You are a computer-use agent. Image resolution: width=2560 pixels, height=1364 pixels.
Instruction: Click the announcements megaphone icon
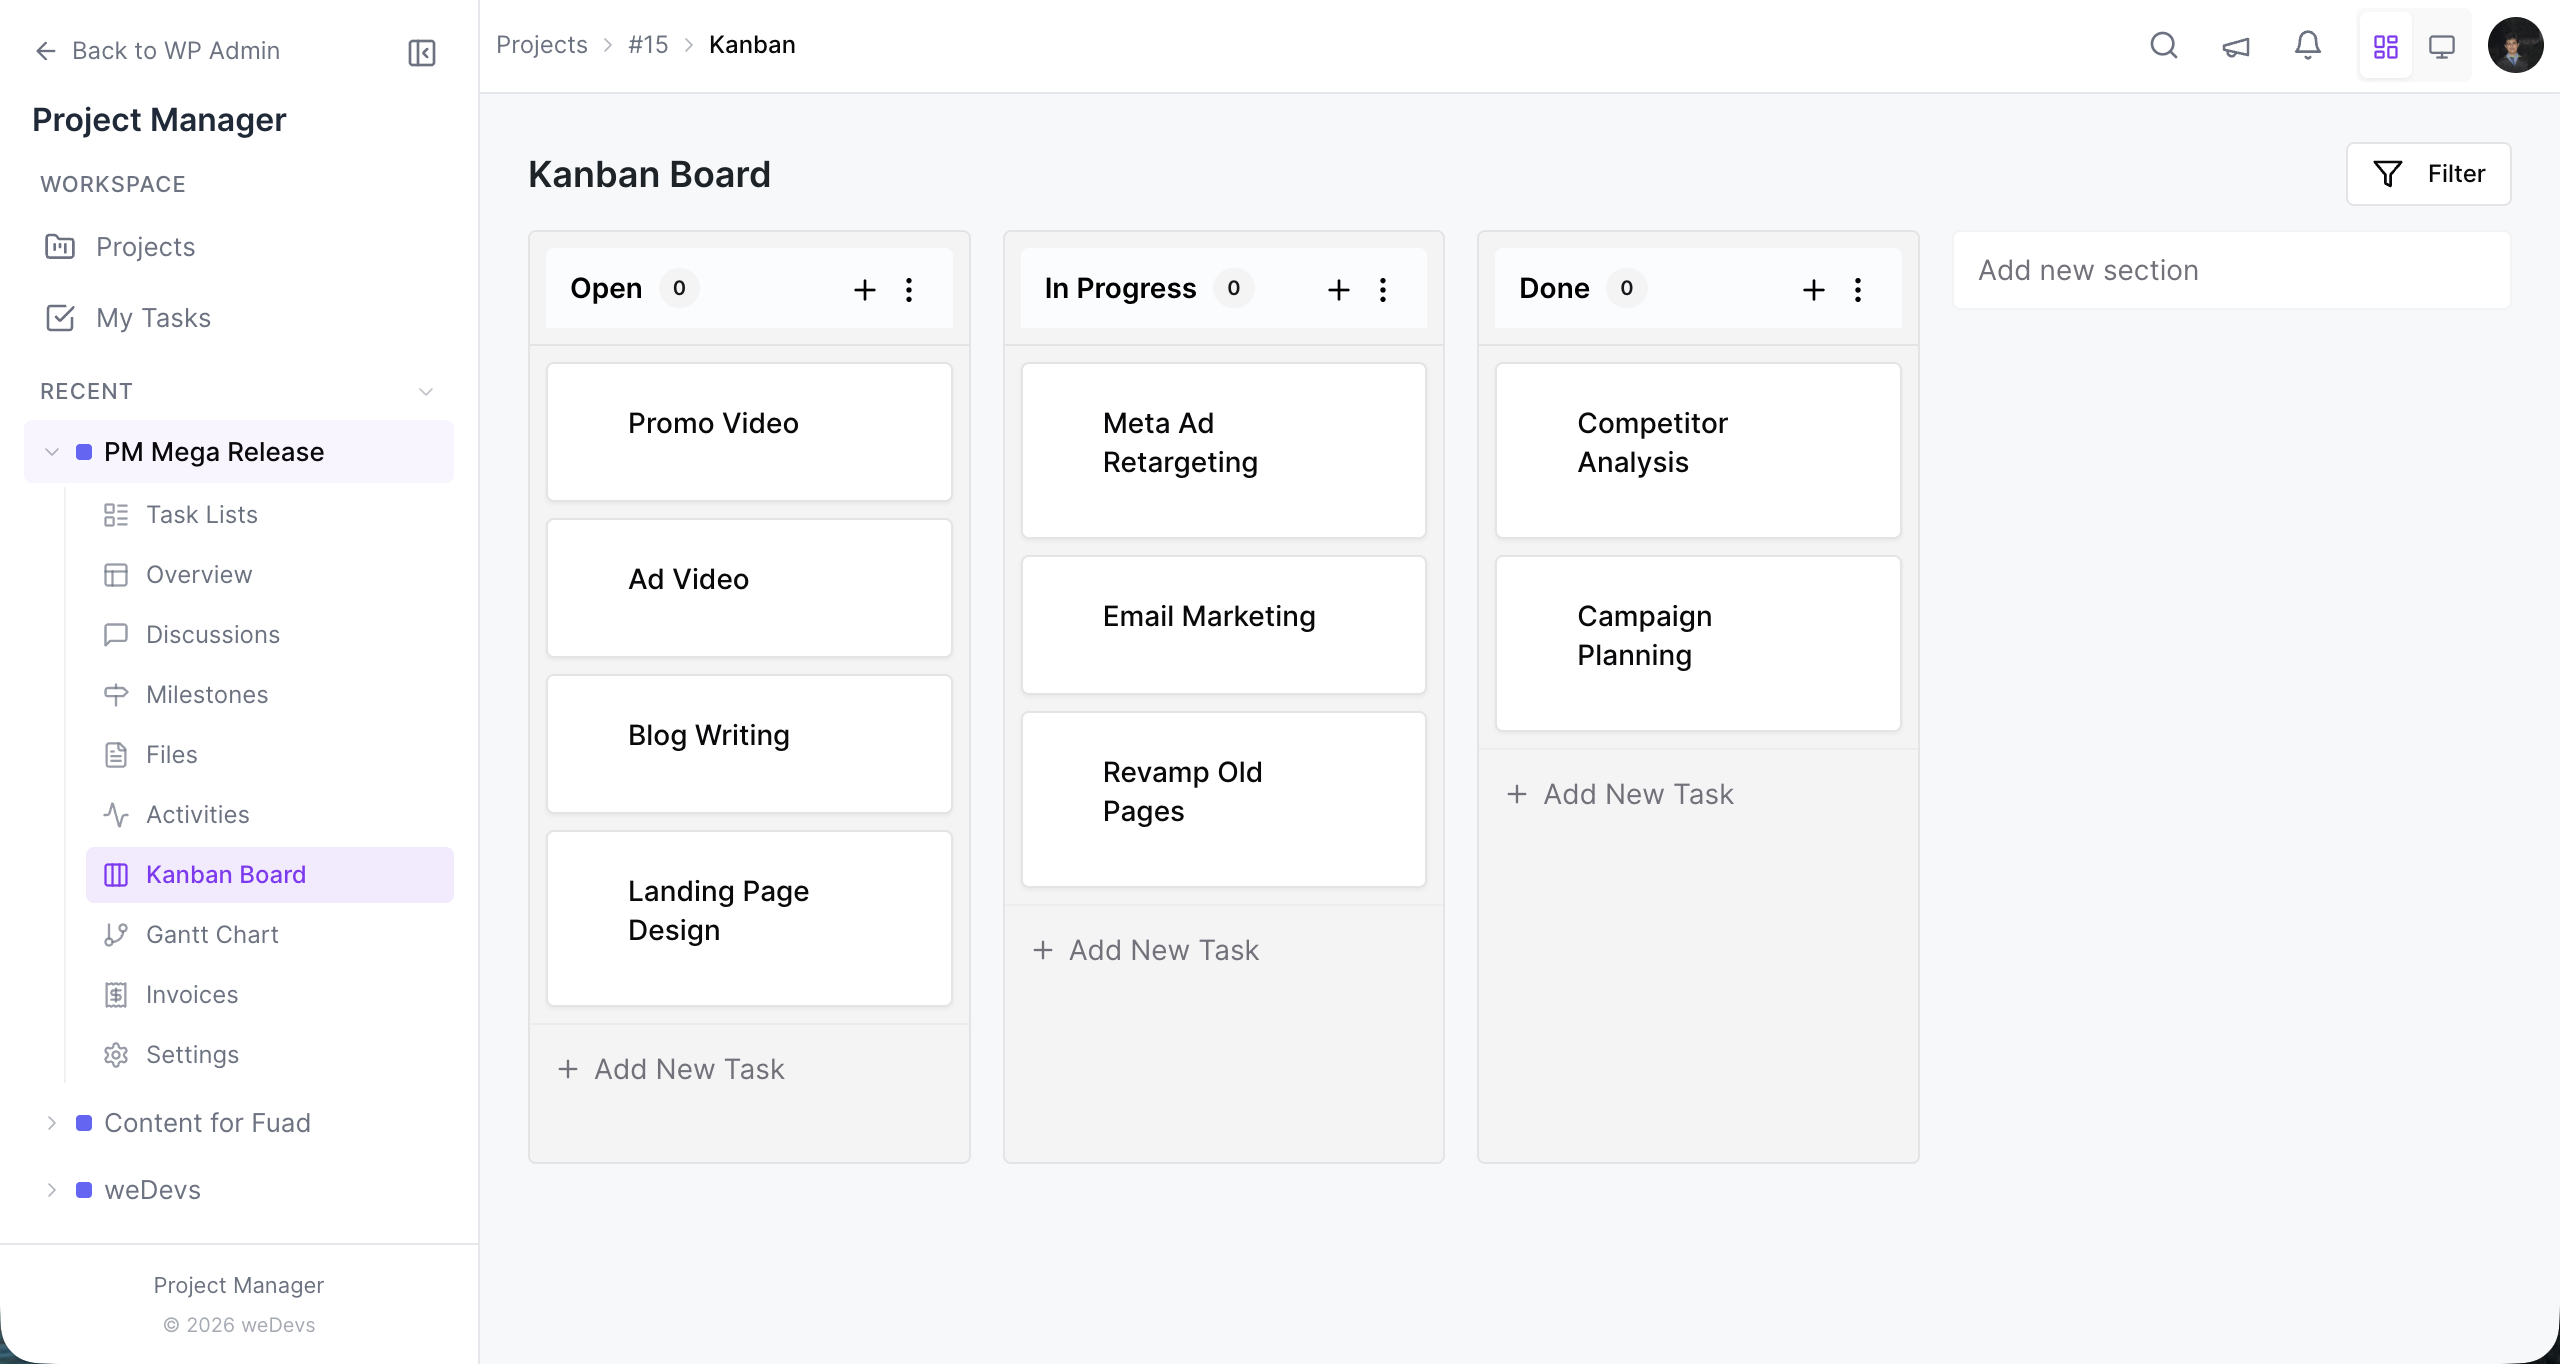point(2236,45)
